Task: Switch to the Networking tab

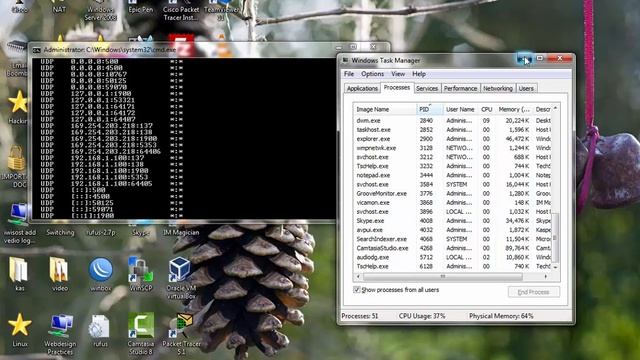Action: coord(498,89)
